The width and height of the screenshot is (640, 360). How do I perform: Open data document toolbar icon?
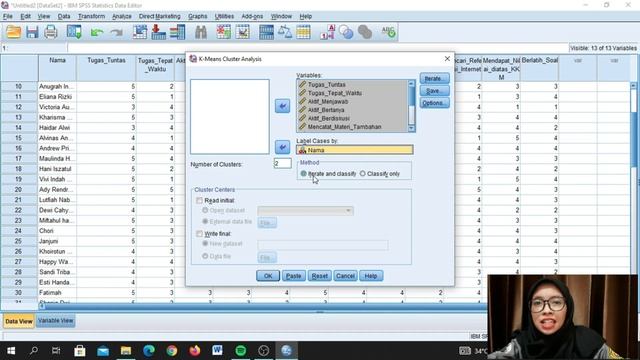[13, 32]
